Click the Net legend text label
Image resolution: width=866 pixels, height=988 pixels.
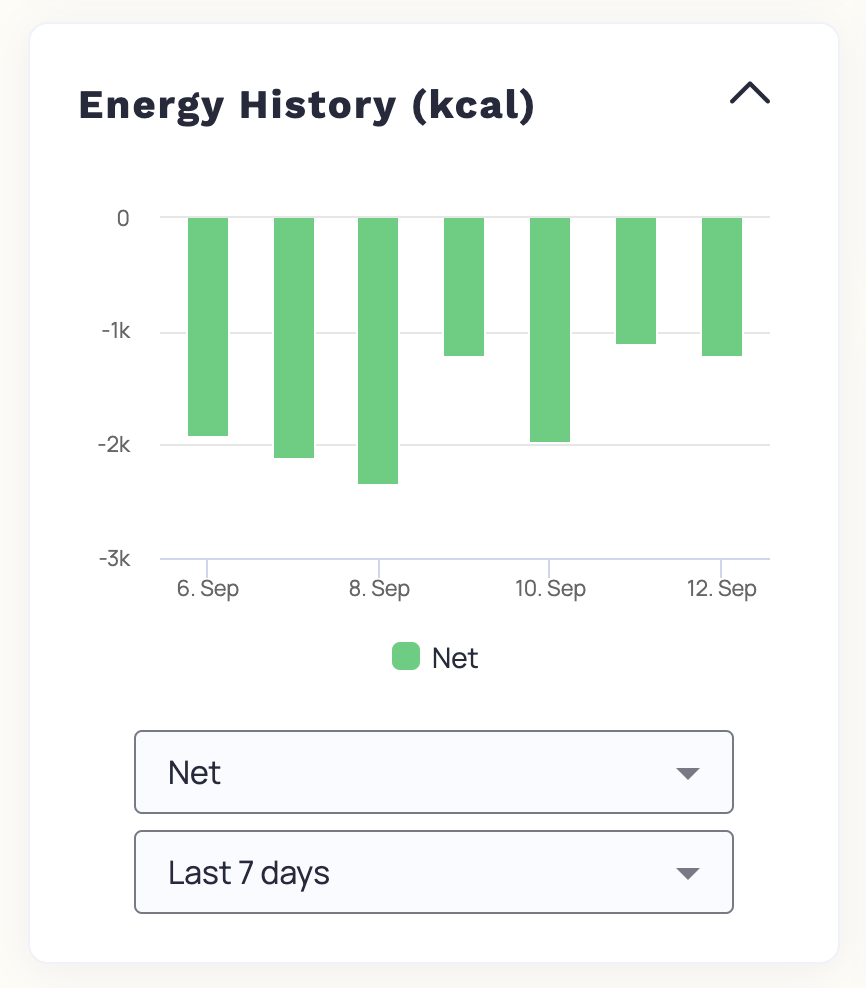coord(455,657)
